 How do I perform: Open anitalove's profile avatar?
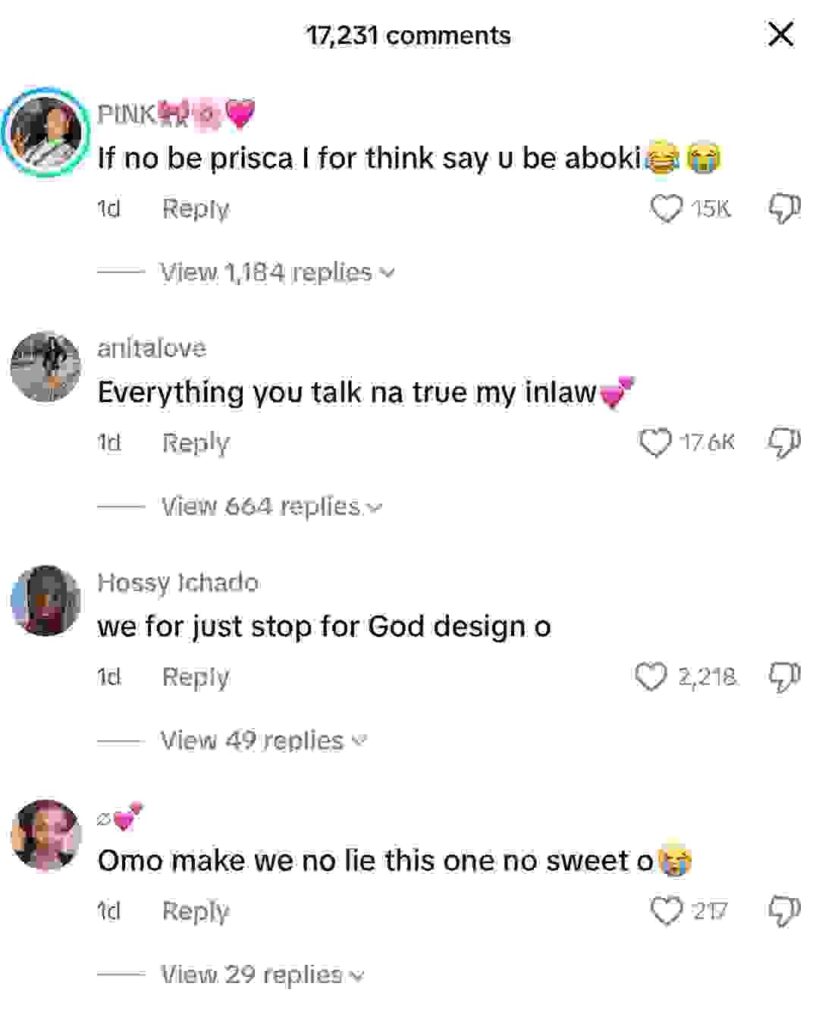[x=45, y=366]
